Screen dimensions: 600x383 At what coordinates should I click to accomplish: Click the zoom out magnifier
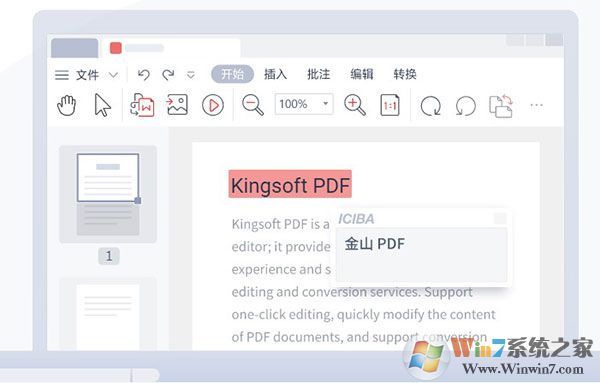point(253,105)
